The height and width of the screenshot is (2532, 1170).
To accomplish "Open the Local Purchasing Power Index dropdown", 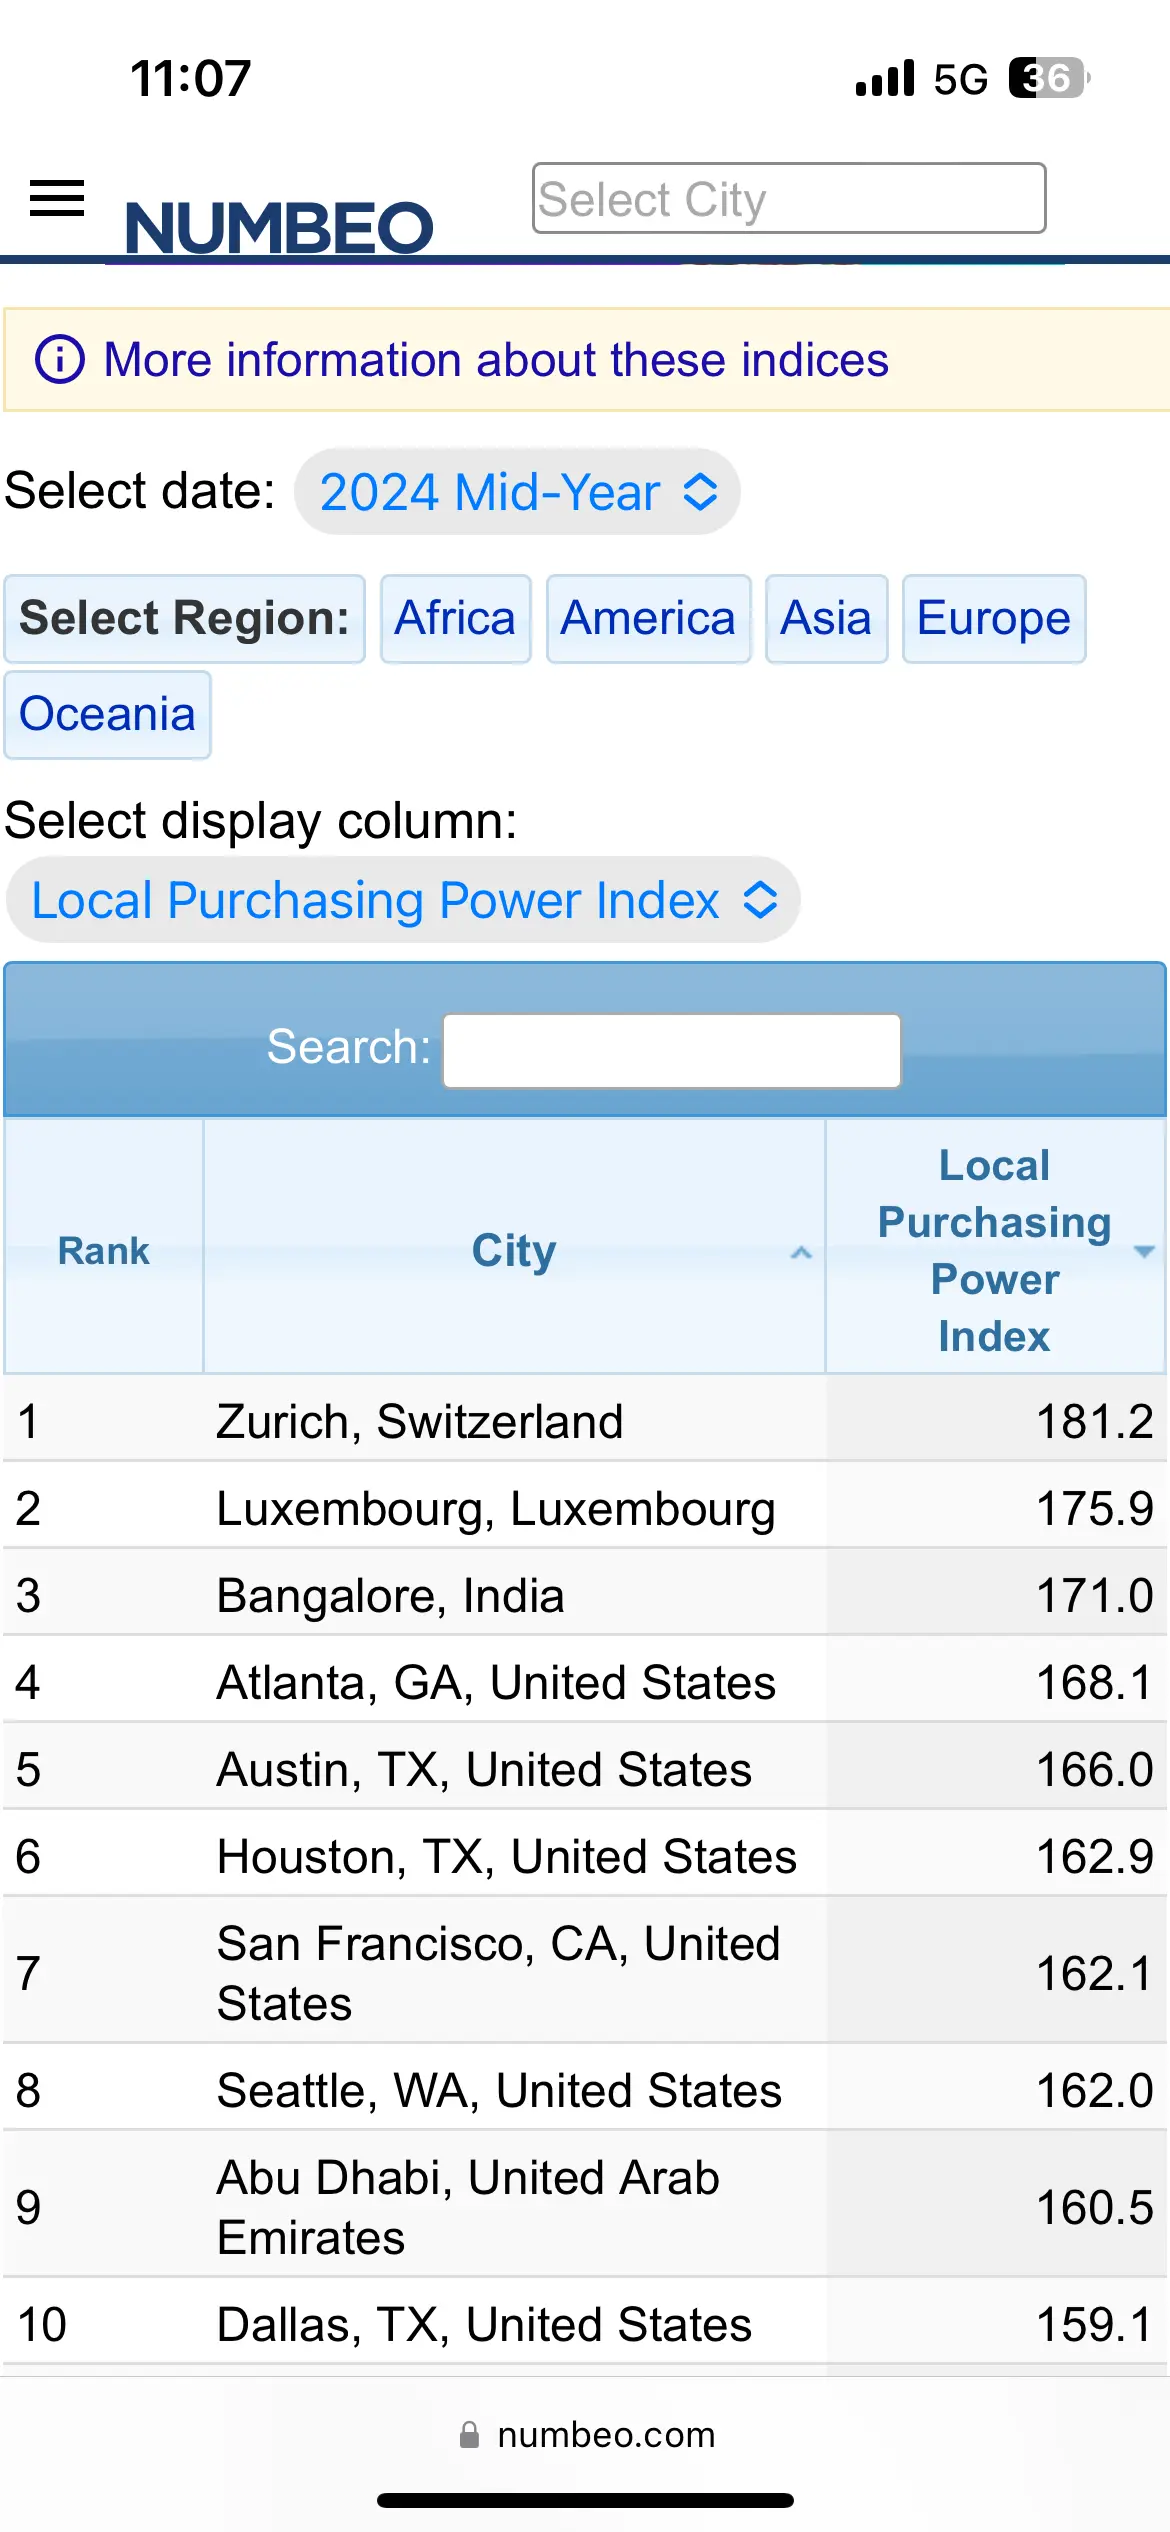I will pos(403,900).
